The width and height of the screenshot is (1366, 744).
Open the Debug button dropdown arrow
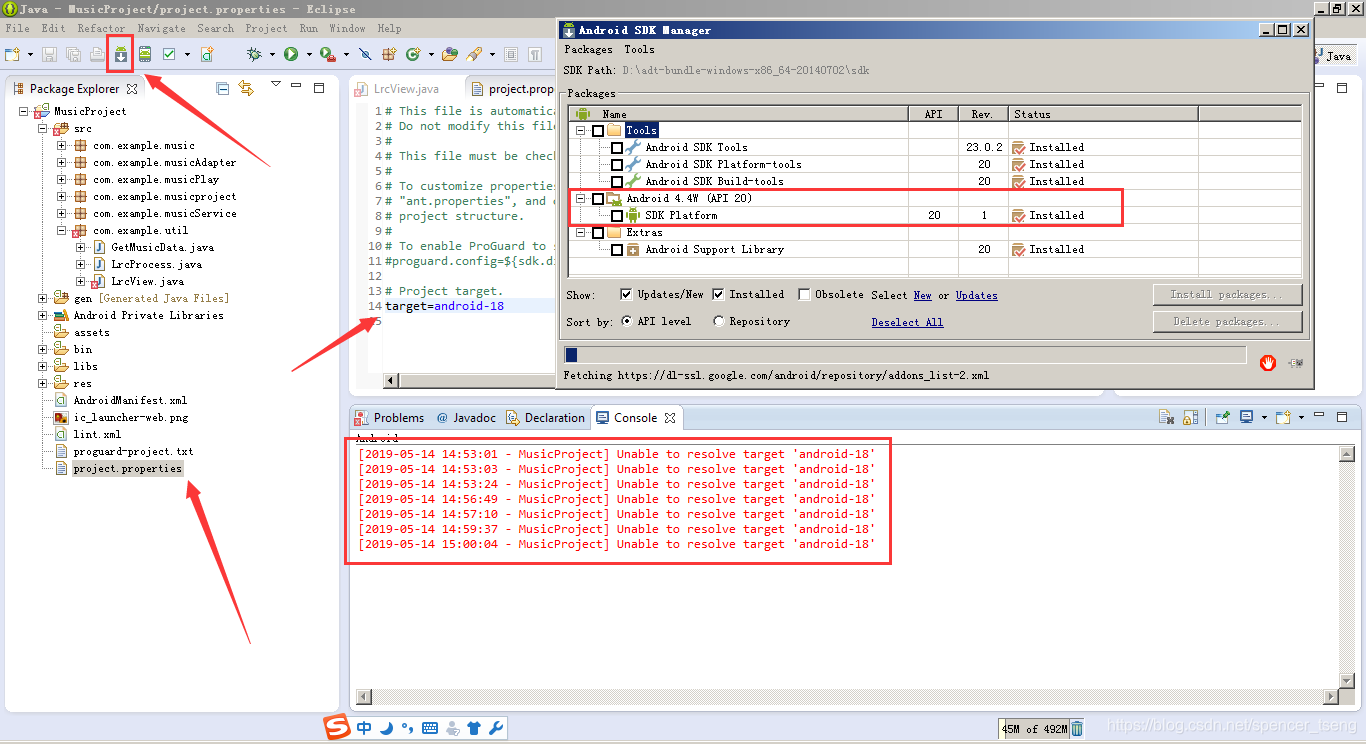coord(273,54)
